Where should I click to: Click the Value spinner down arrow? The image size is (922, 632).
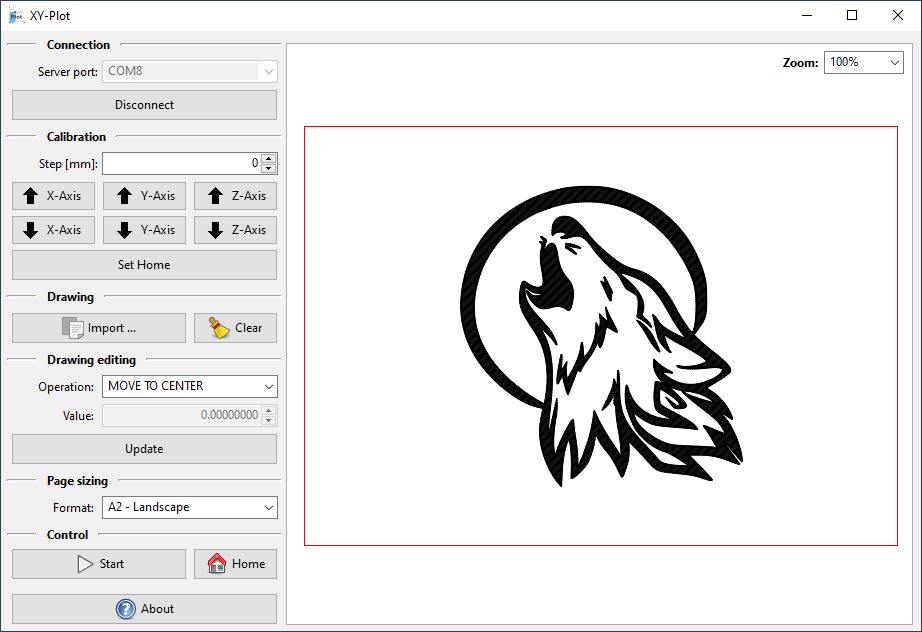[269, 420]
